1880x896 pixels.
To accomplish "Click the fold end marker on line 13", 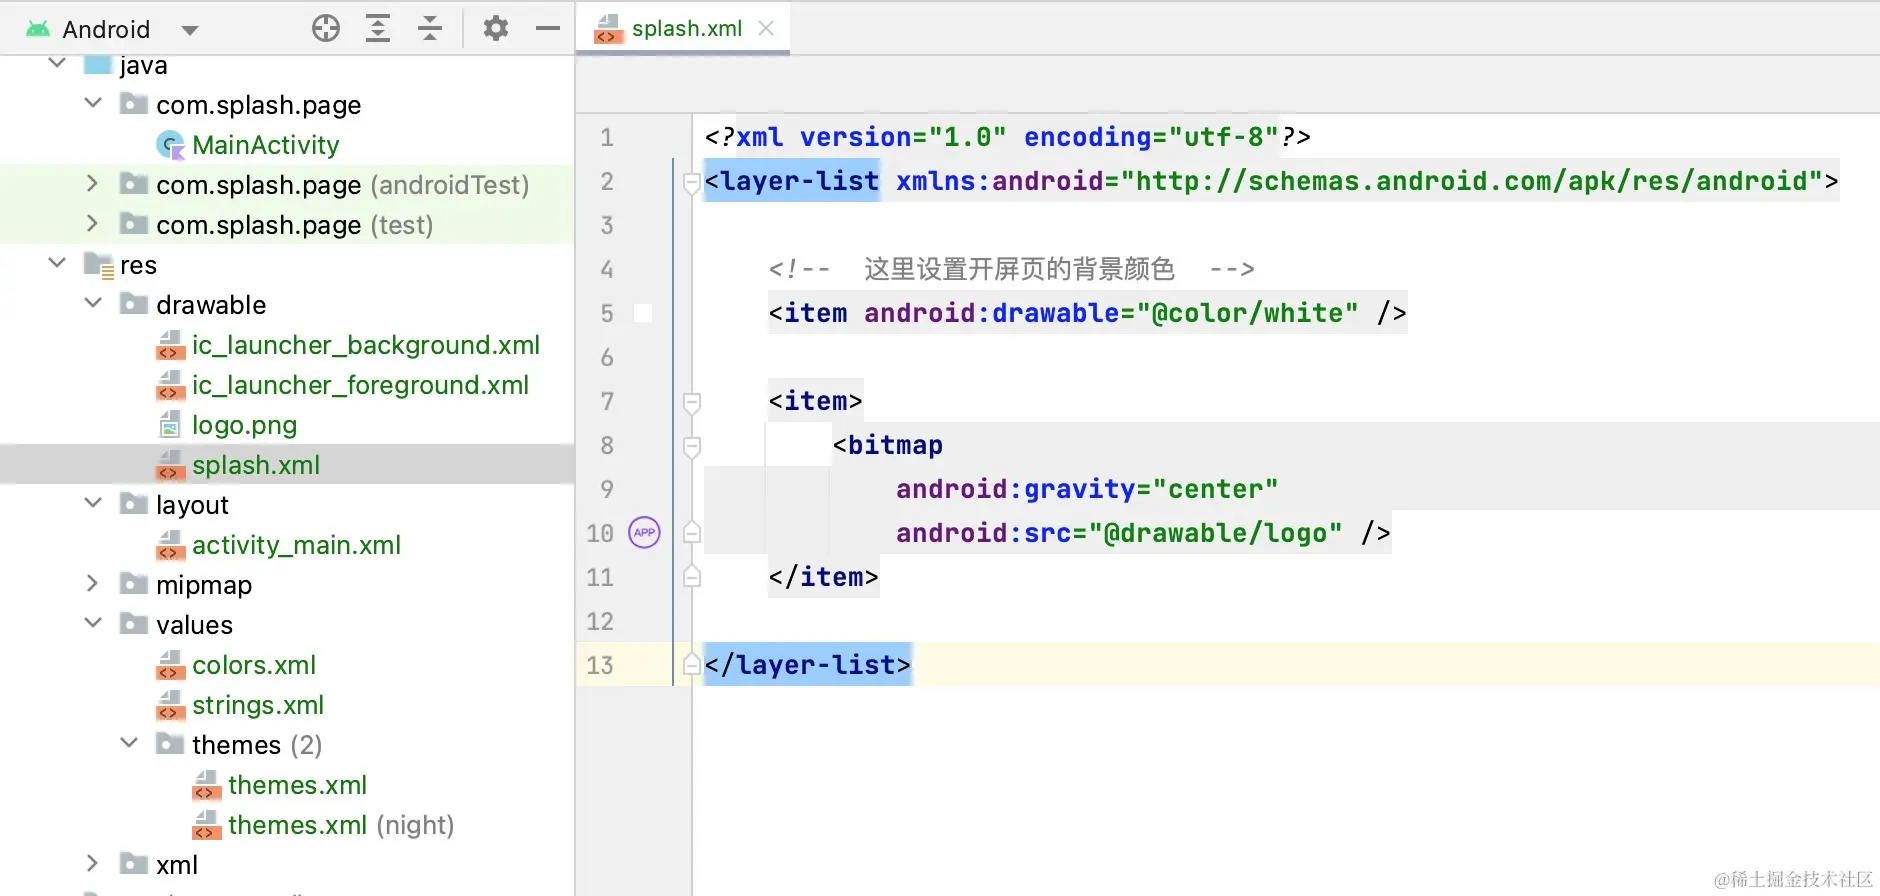I will tap(691, 665).
